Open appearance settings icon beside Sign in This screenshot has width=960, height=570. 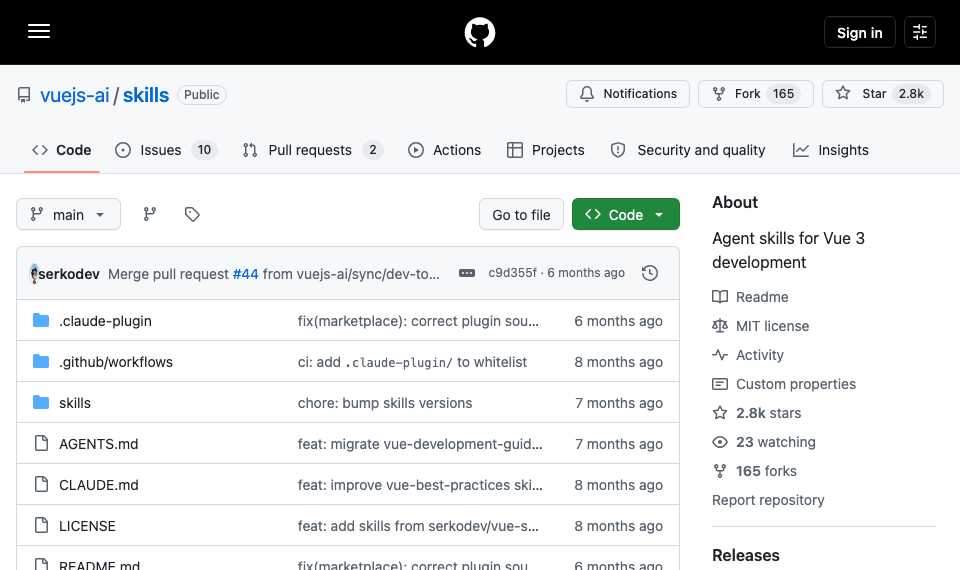[x=920, y=32]
